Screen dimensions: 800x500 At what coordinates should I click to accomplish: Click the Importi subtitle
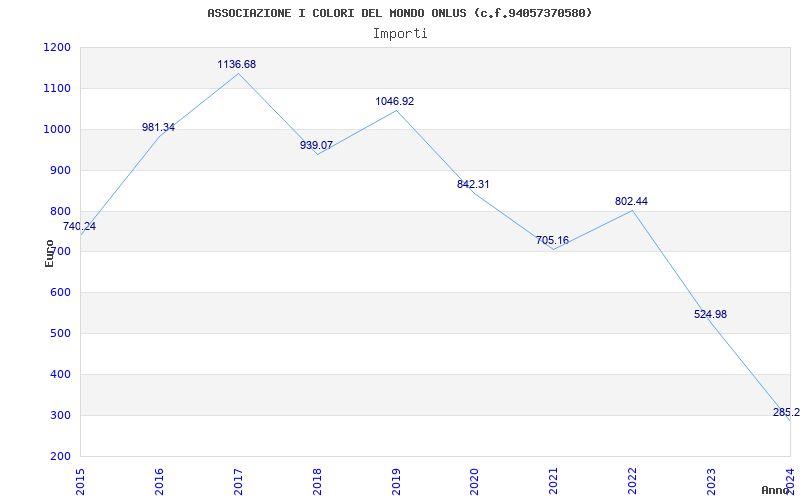pos(400,34)
